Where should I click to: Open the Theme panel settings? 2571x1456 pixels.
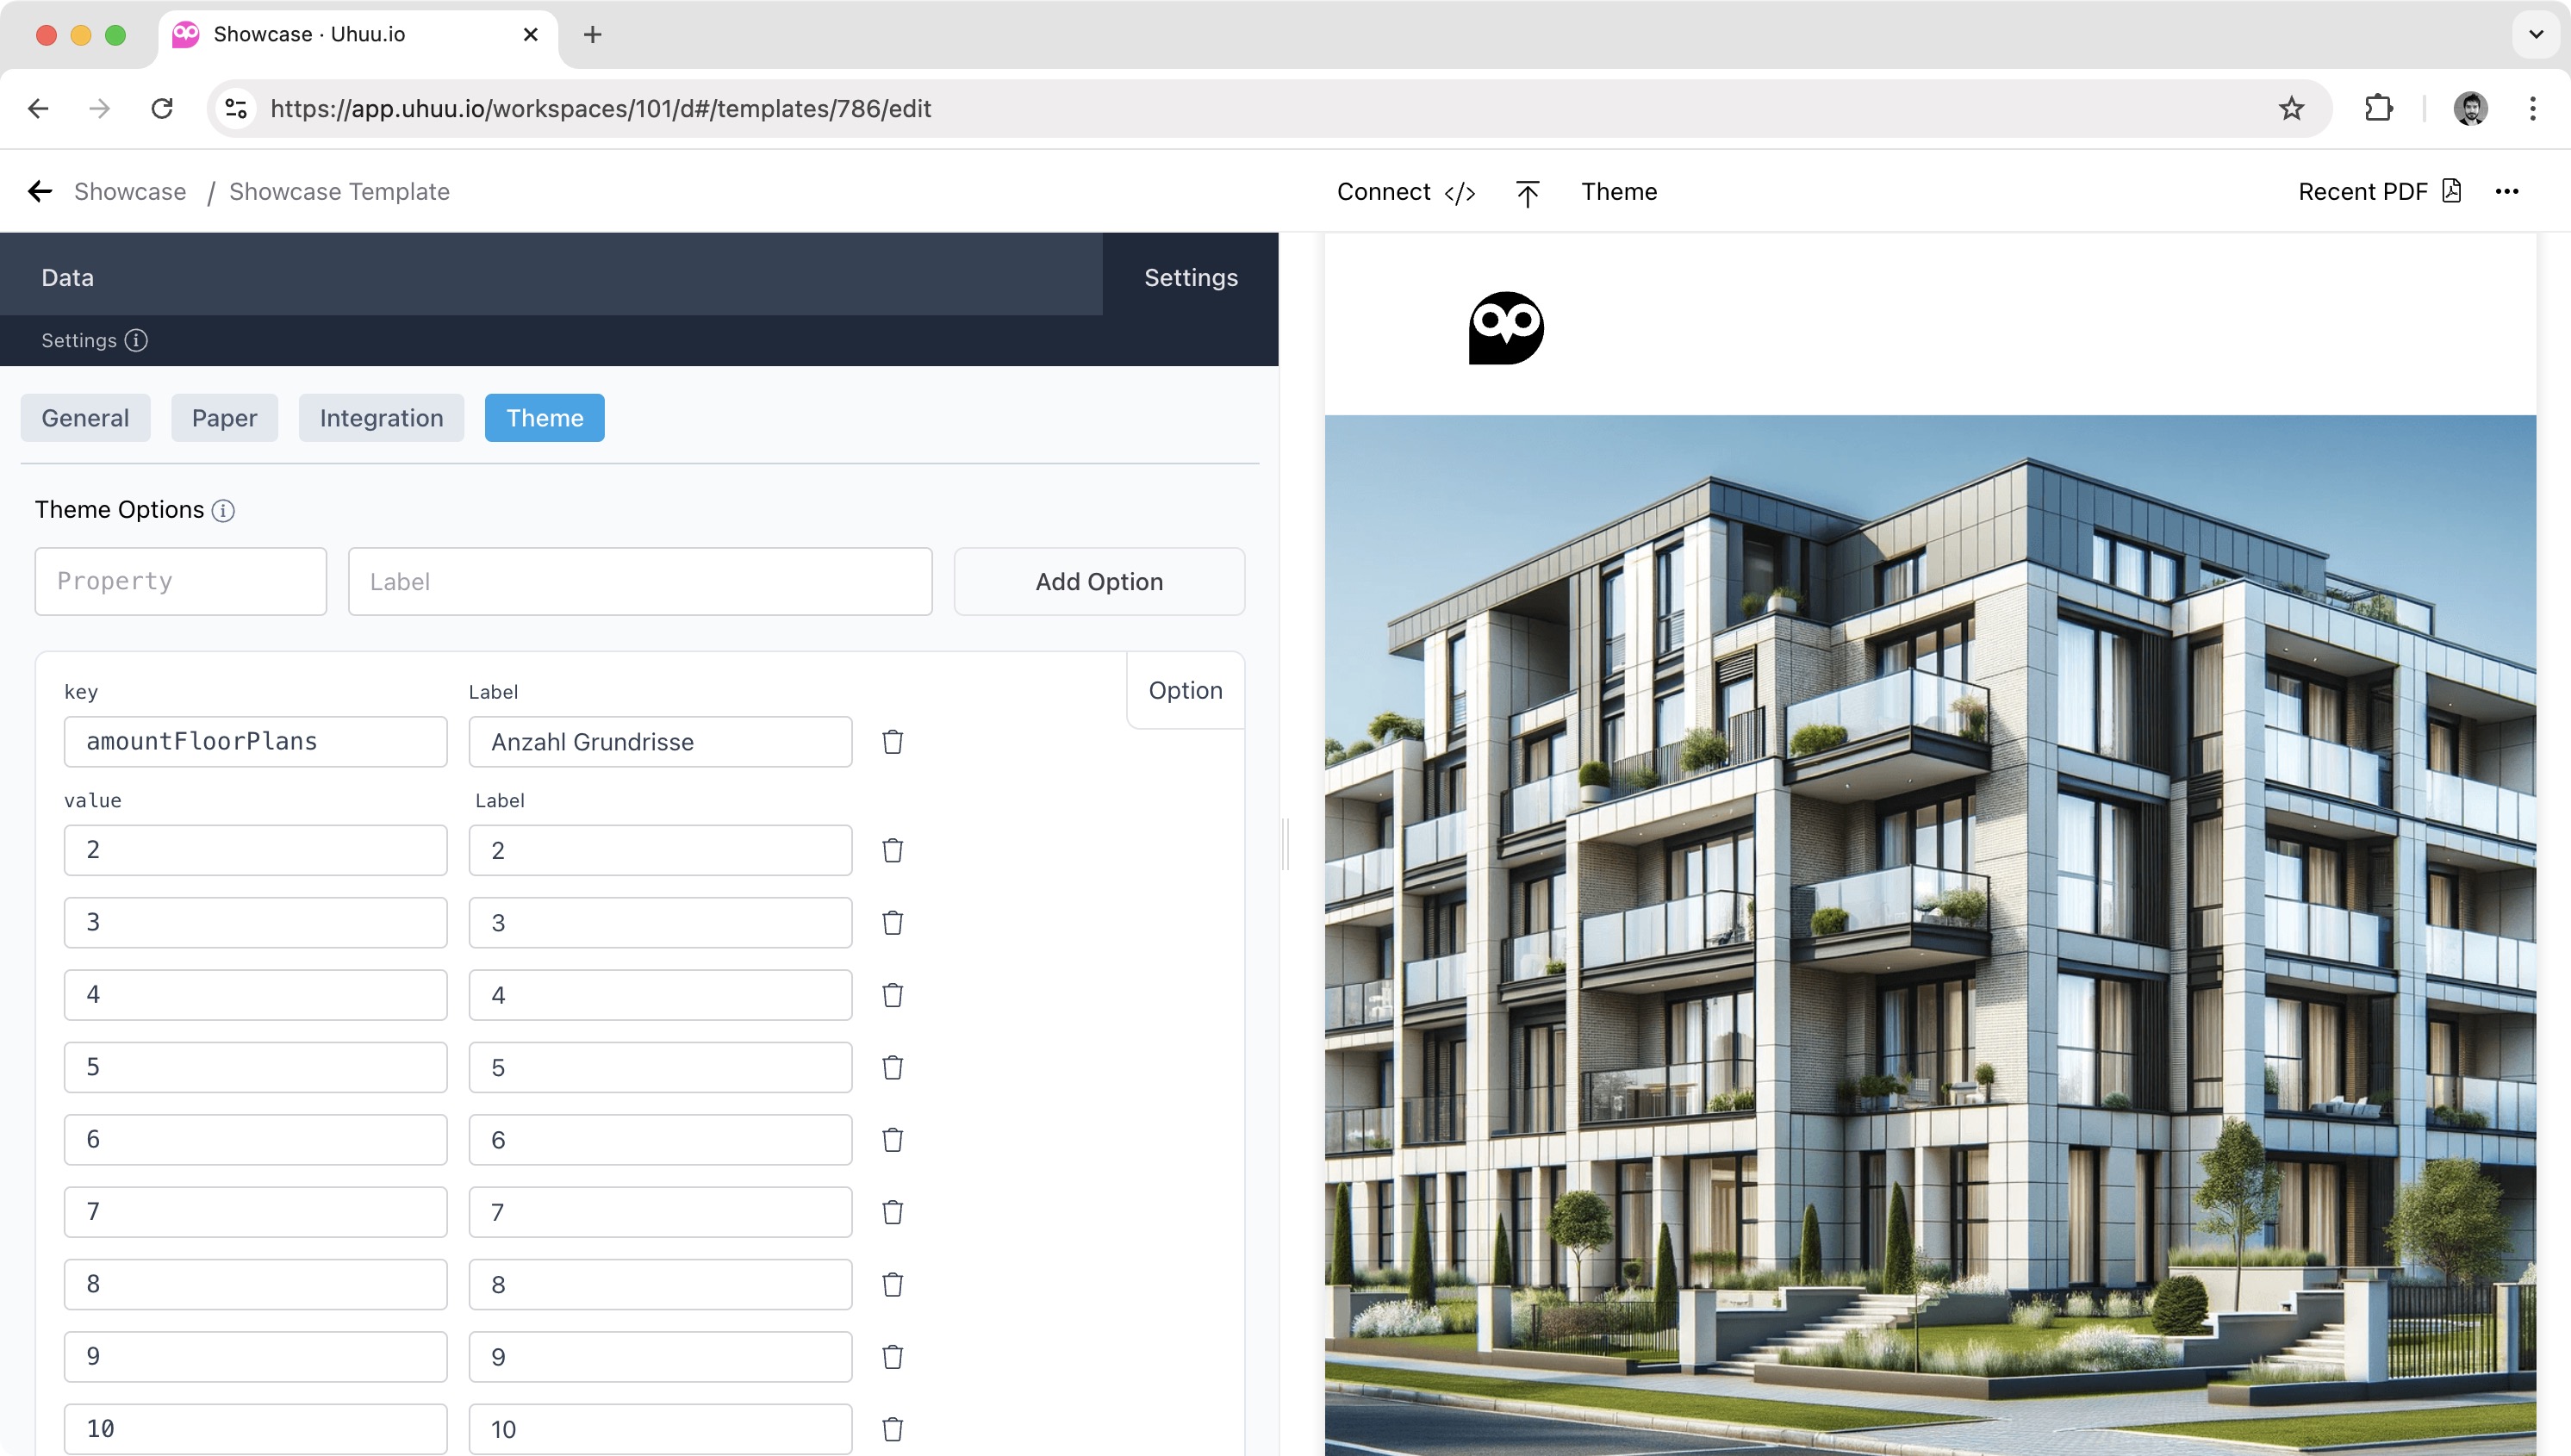coord(1617,190)
